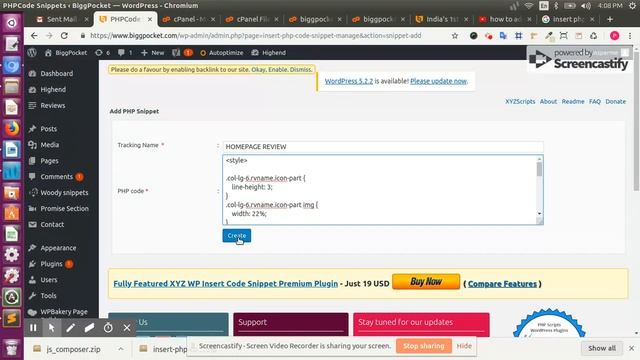Open Tools menu
The width and height of the screenshot is (640, 360).
pyautogui.click(x=48, y=296)
